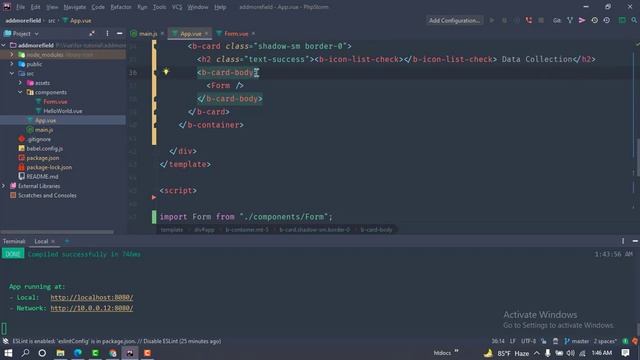Select package.json in project tree
Image resolution: width=640 pixels, height=360 pixels.
click(x=42, y=158)
